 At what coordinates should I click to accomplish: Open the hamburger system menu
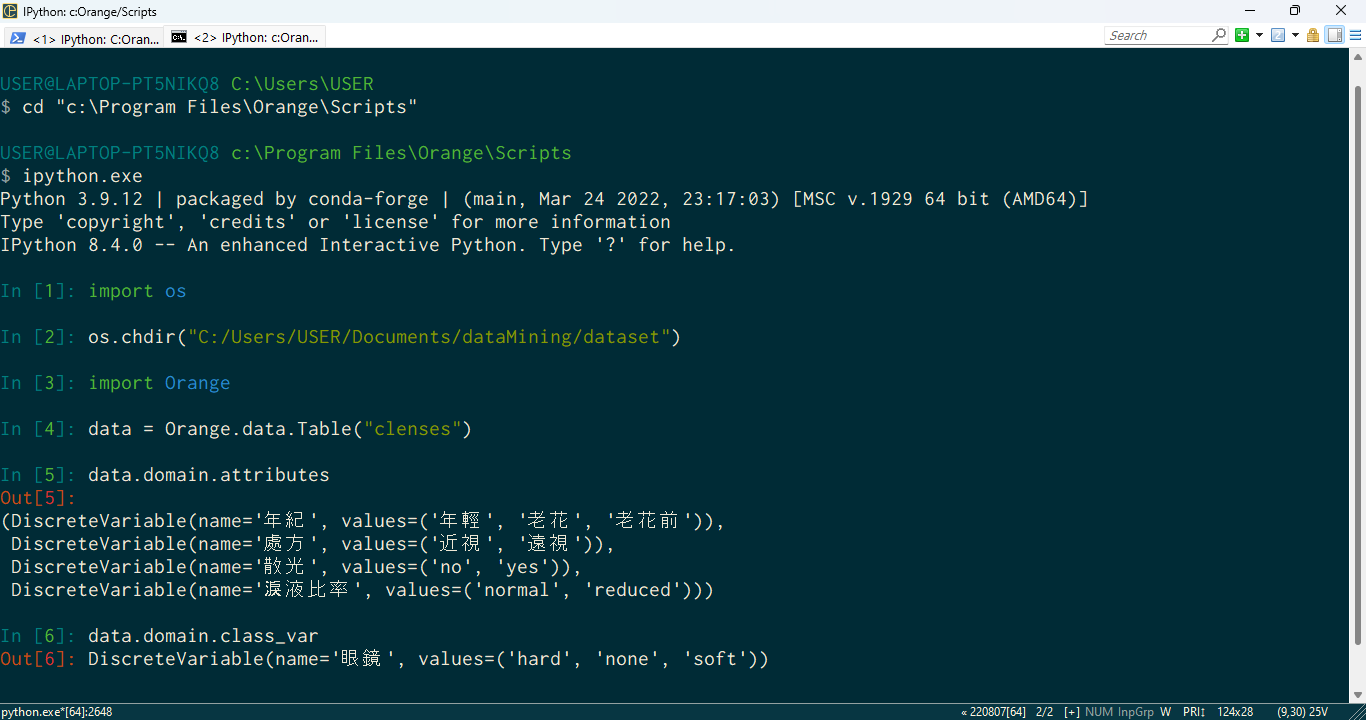coord(1354,35)
